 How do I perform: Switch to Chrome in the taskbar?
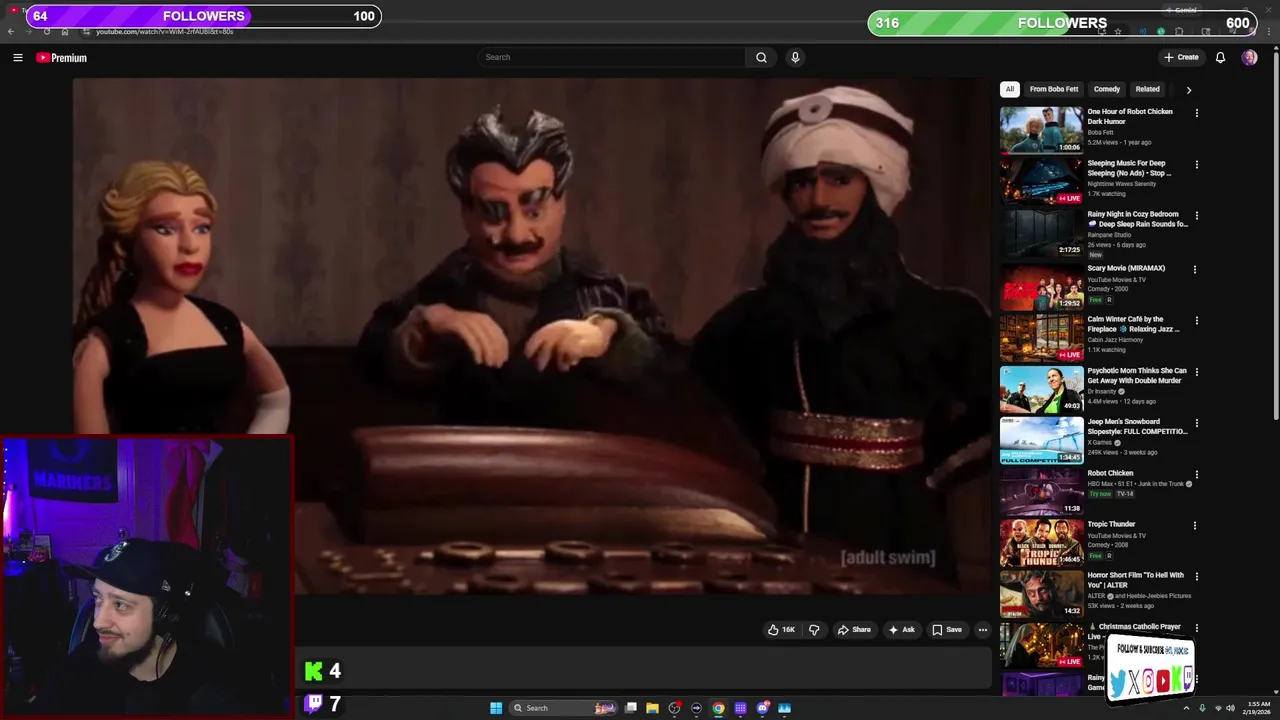[718, 708]
